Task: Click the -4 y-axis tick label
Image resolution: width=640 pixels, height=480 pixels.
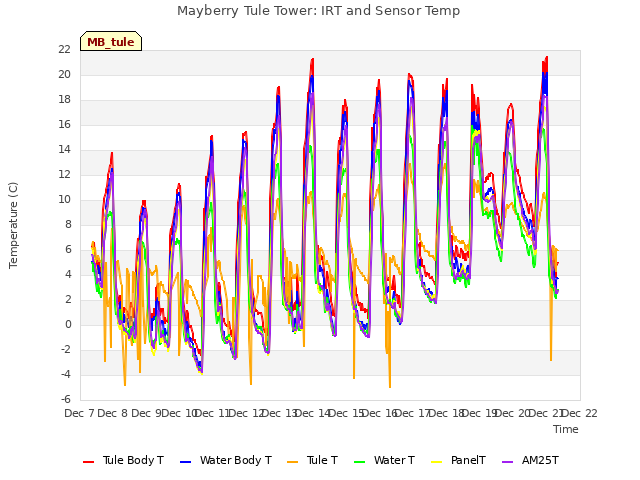Action: [x=66, y=374]
